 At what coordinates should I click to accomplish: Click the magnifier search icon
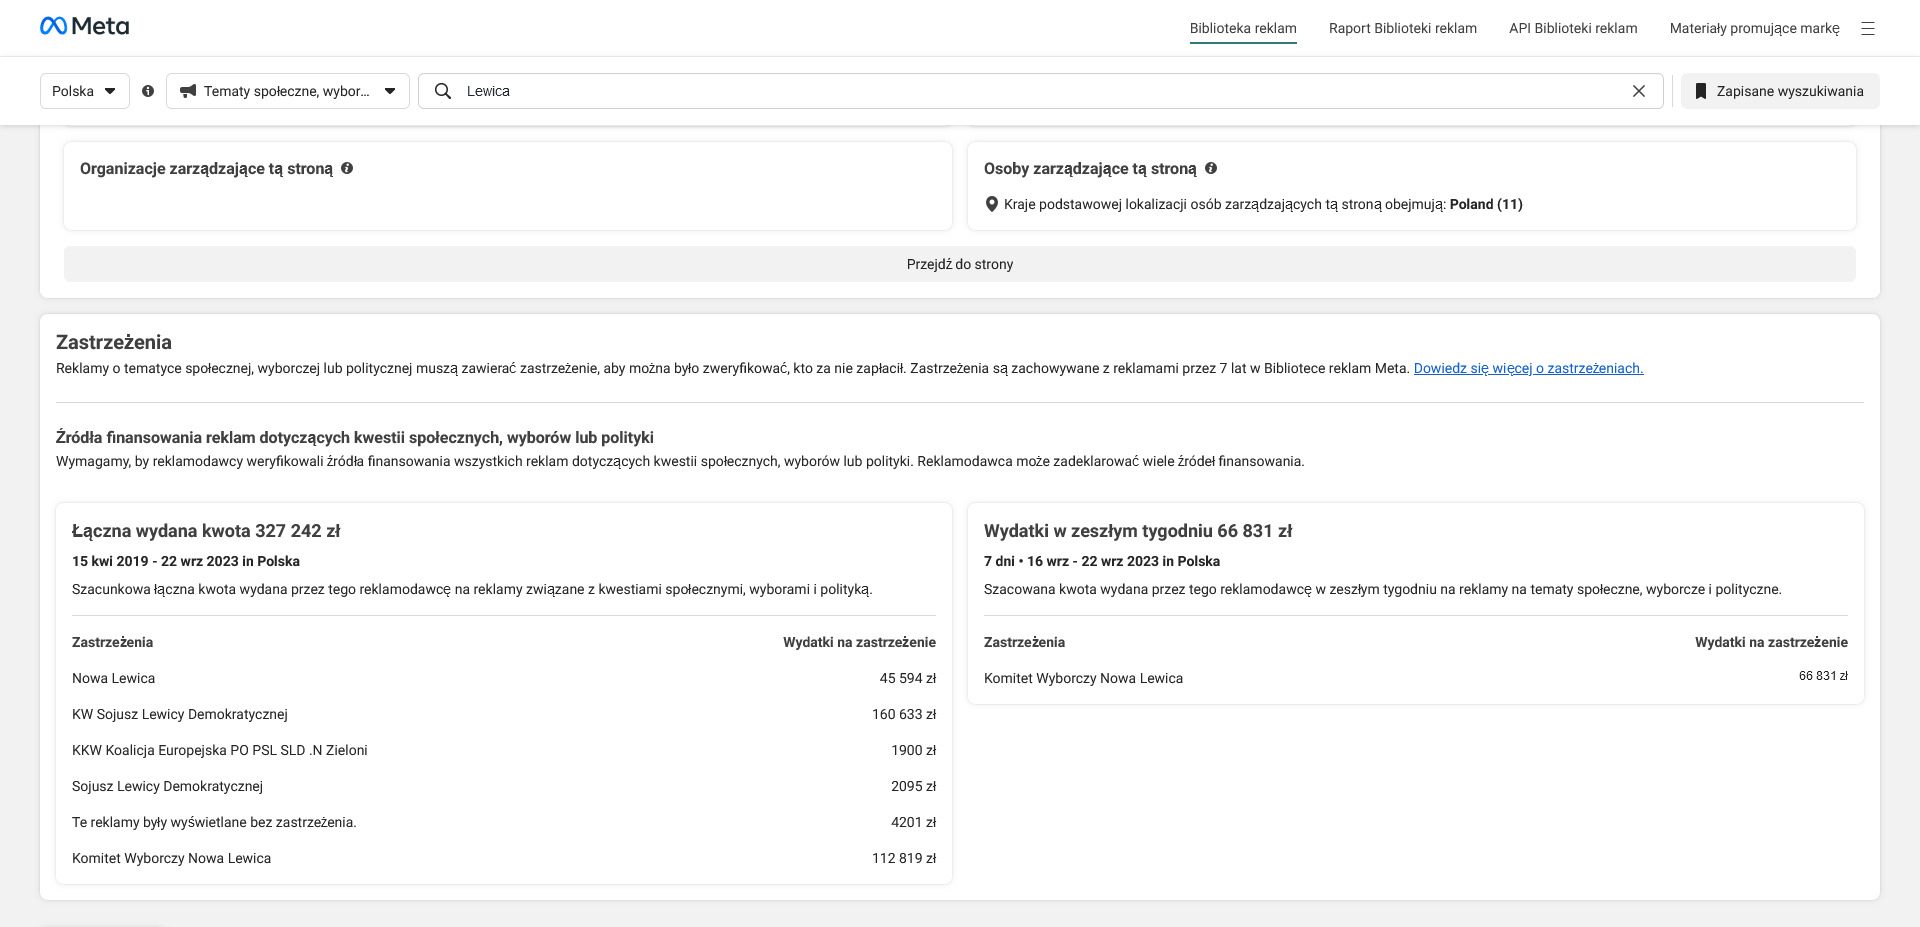pyautogui.click(x=443, y=91)
